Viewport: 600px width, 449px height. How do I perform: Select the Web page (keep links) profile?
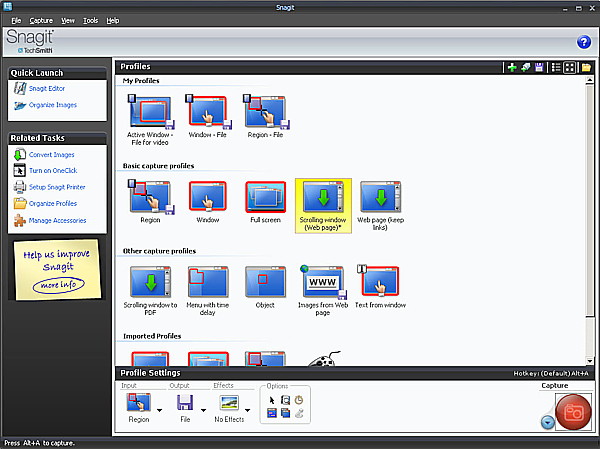[380, 206]
